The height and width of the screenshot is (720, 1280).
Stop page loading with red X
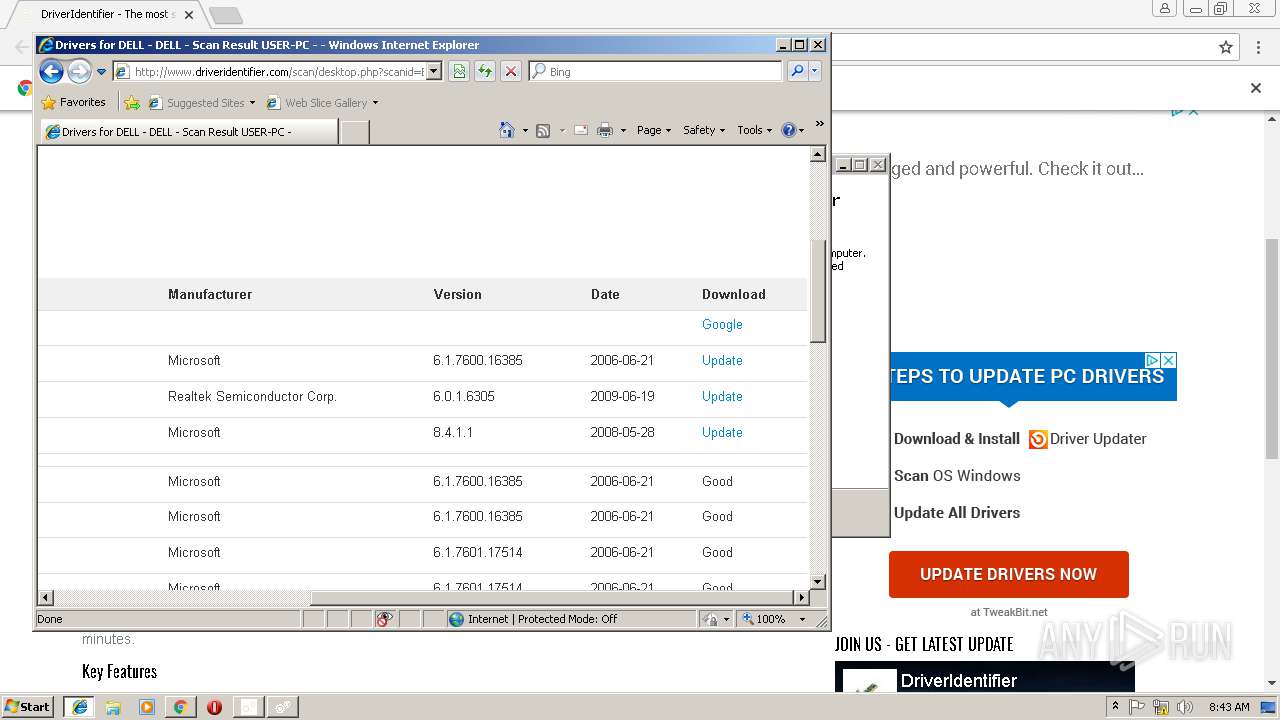click(511, 72)
